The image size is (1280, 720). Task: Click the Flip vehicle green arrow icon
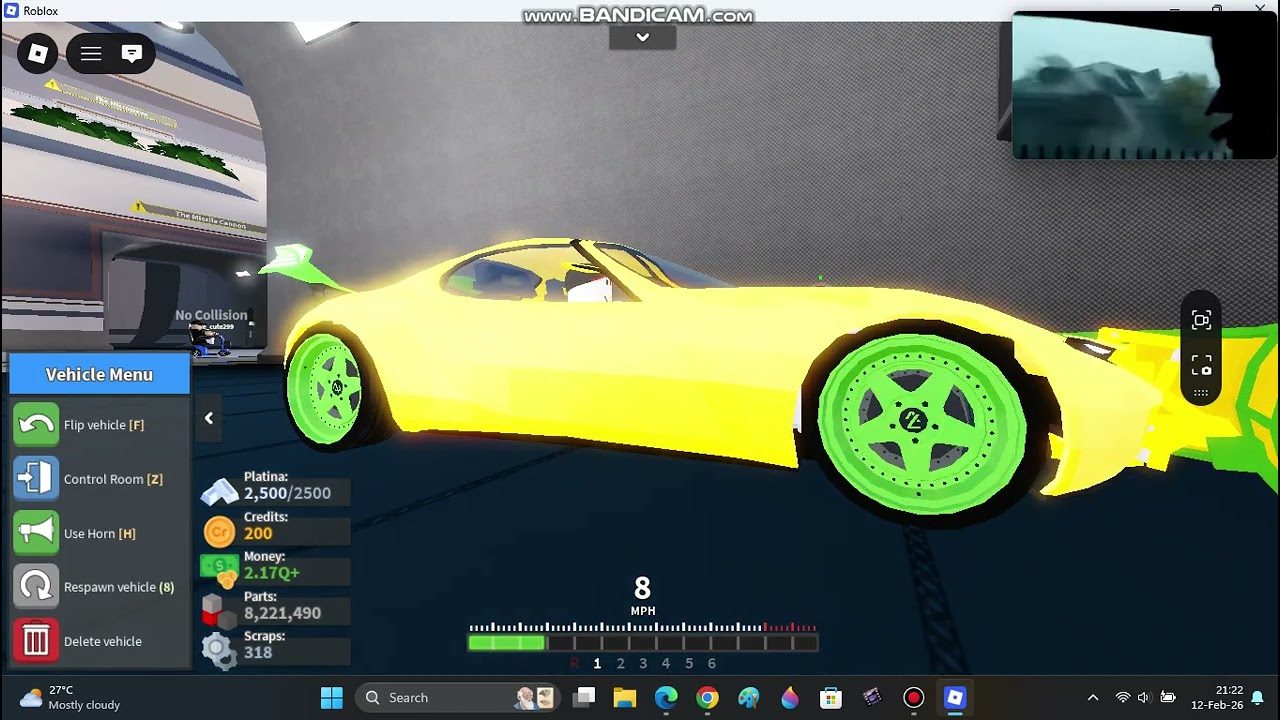pos(36,425)
